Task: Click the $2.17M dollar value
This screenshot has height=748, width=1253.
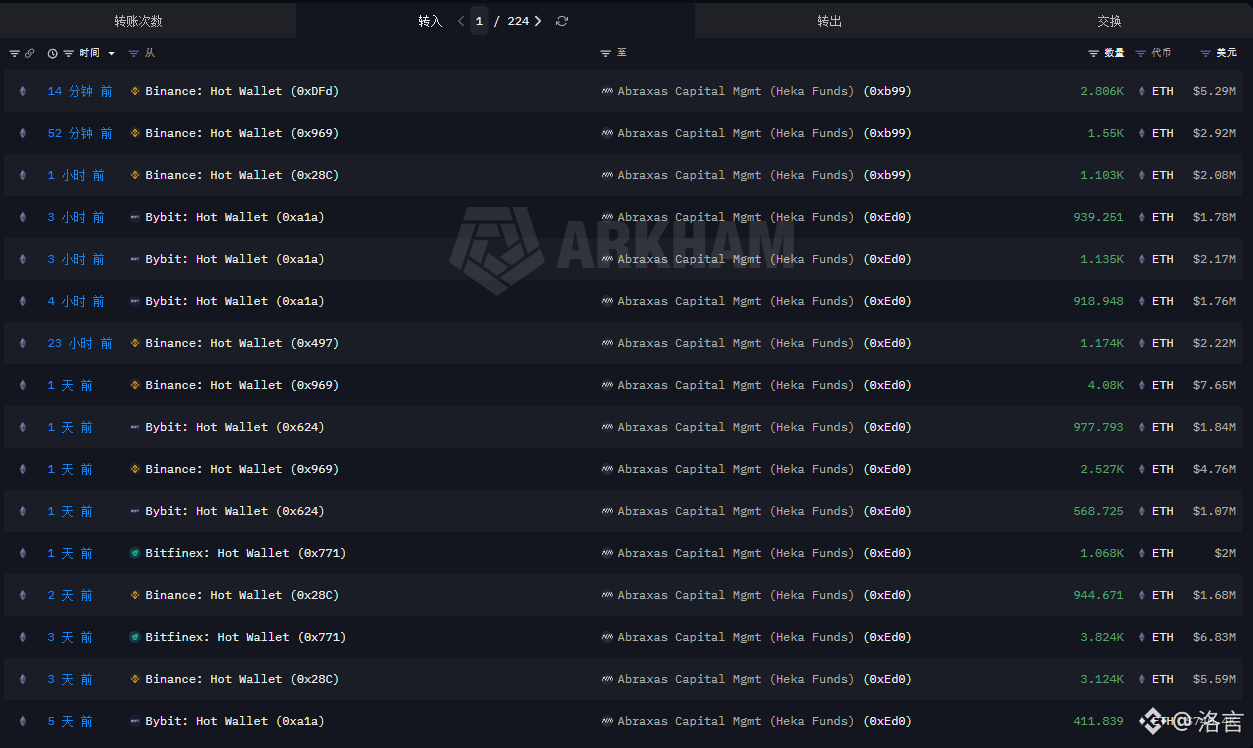Action: click(x=1214, y=259)
